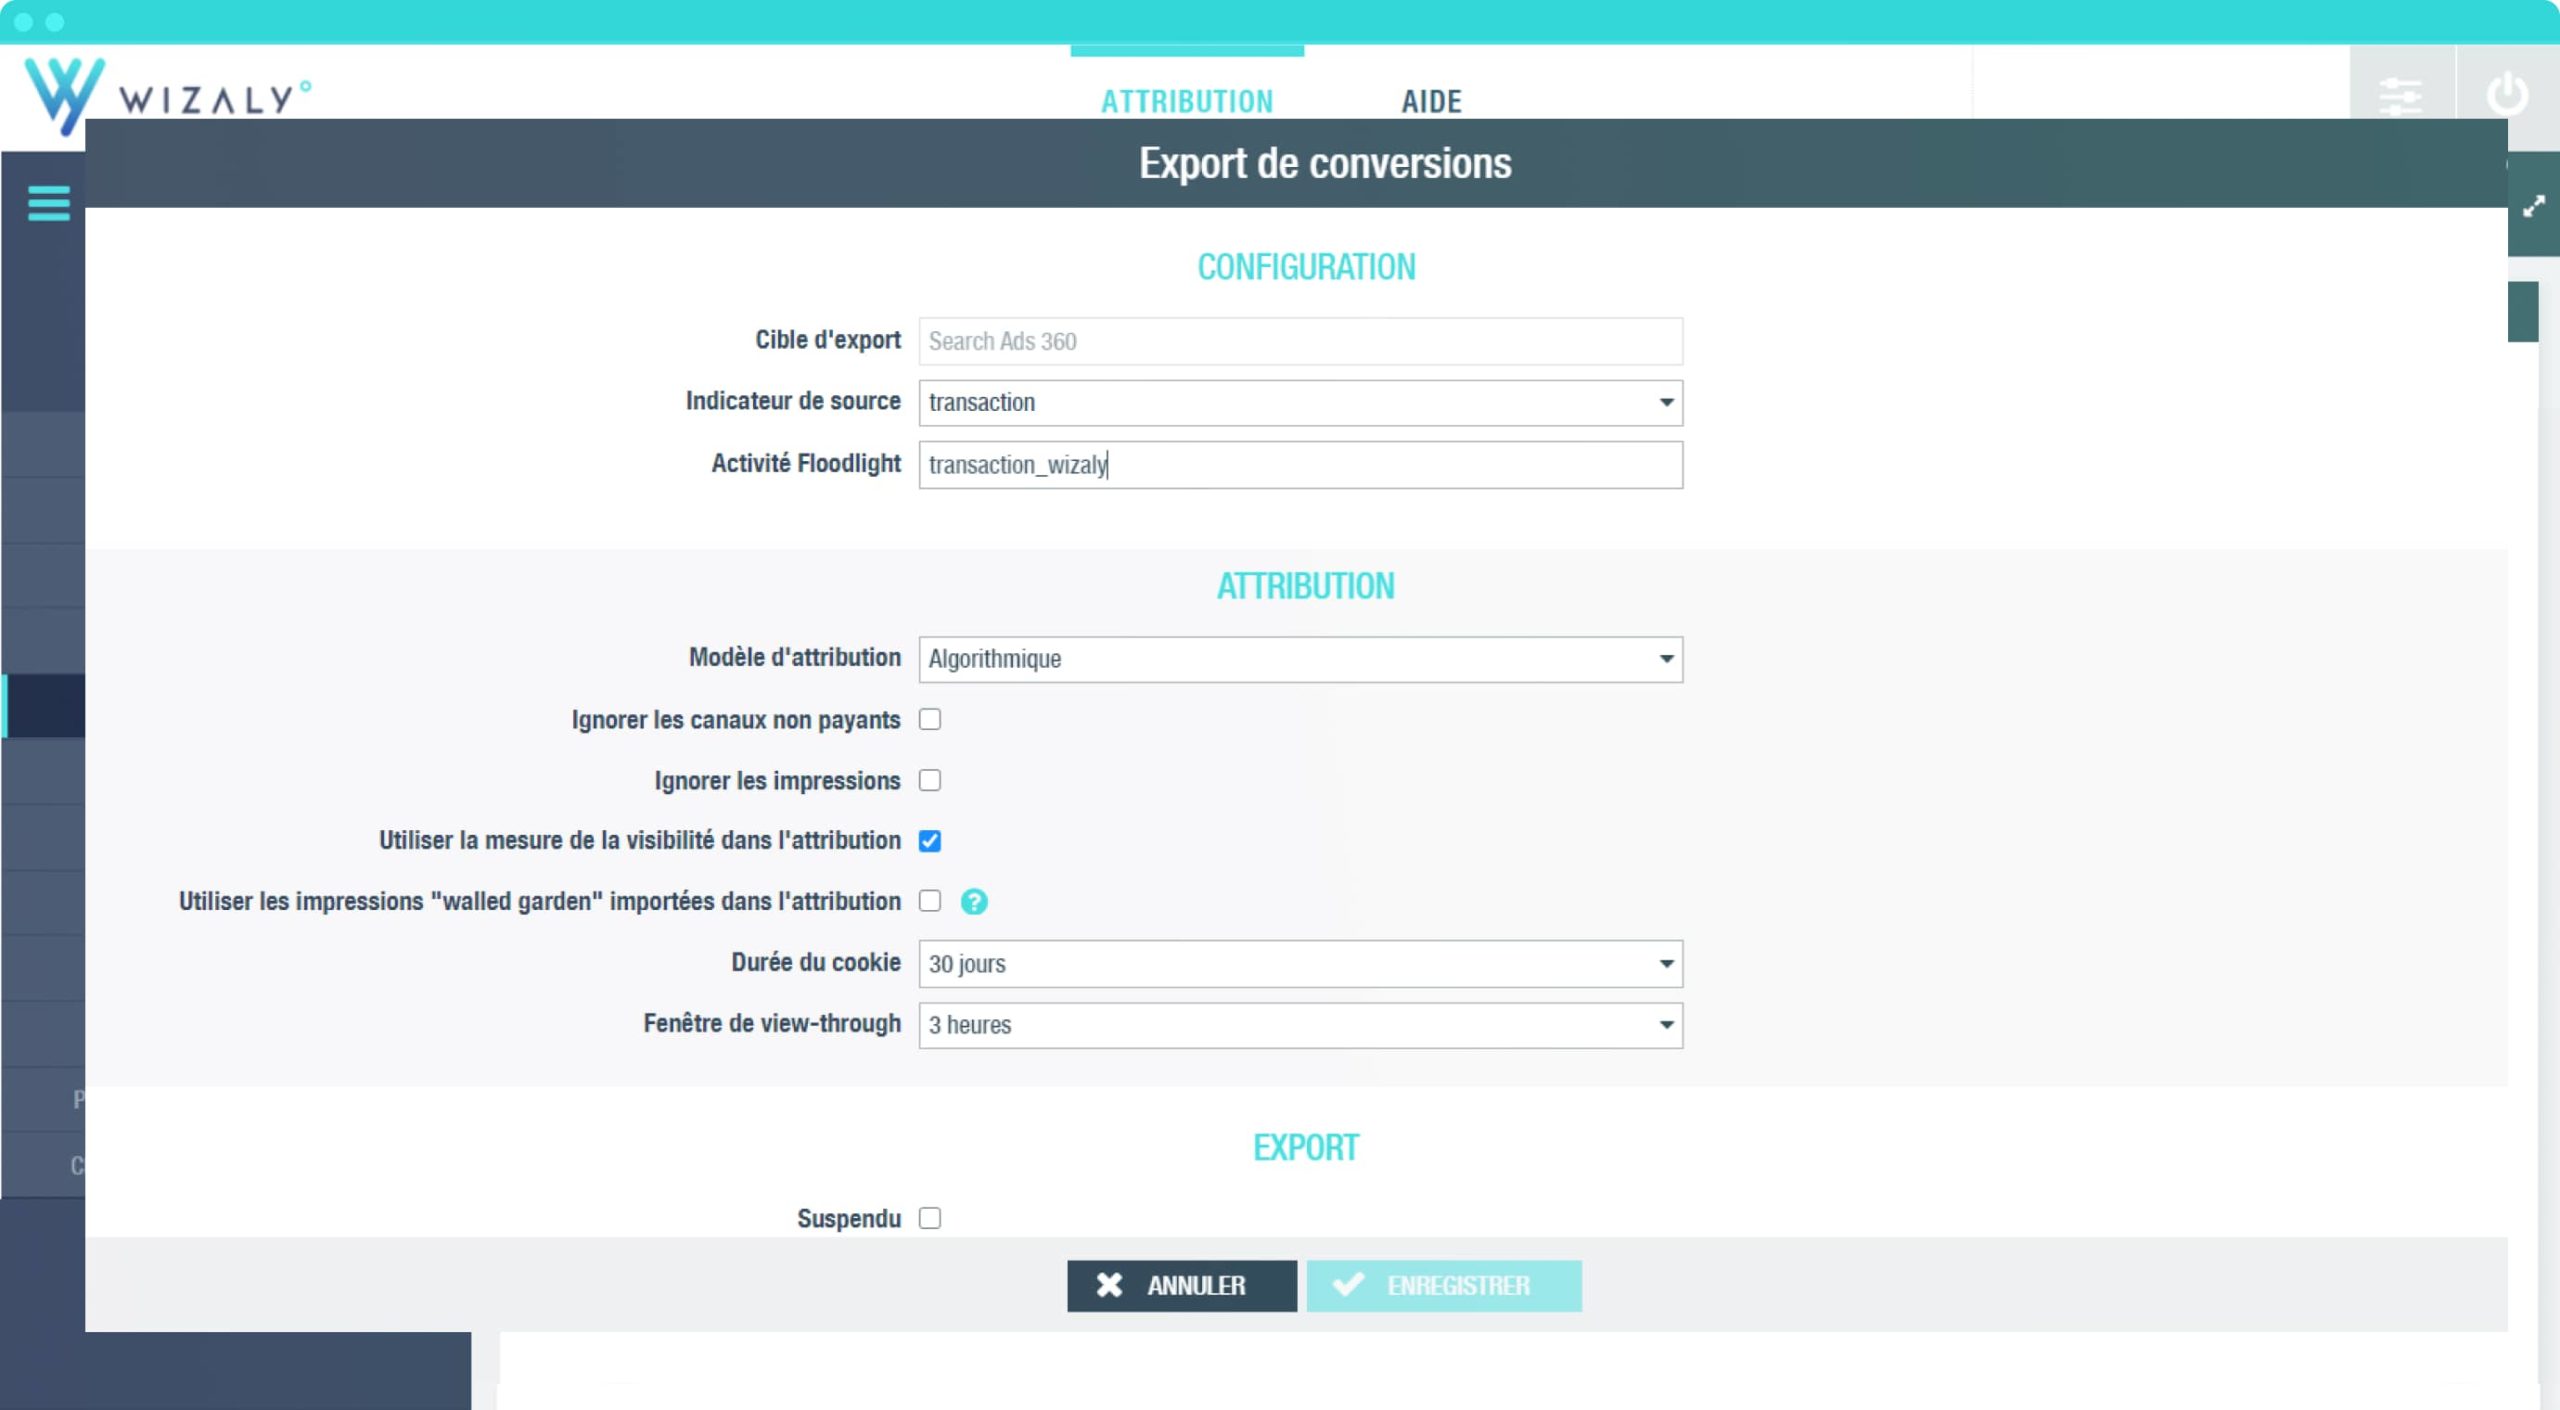Open the settings sliders icon
The width and height of the screenshot is (2560, 1410).
(x=2400, y=96)
